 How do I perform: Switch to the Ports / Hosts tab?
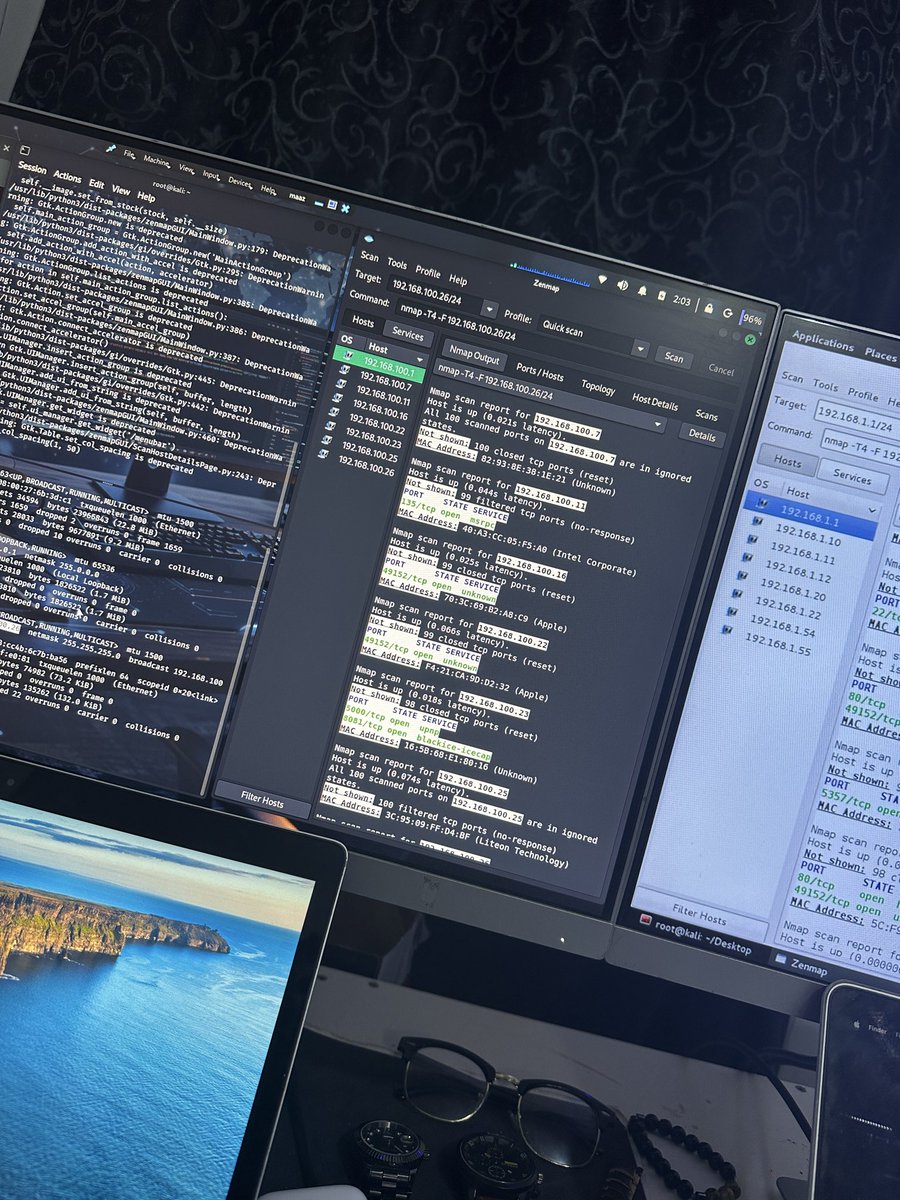[540, 370]
